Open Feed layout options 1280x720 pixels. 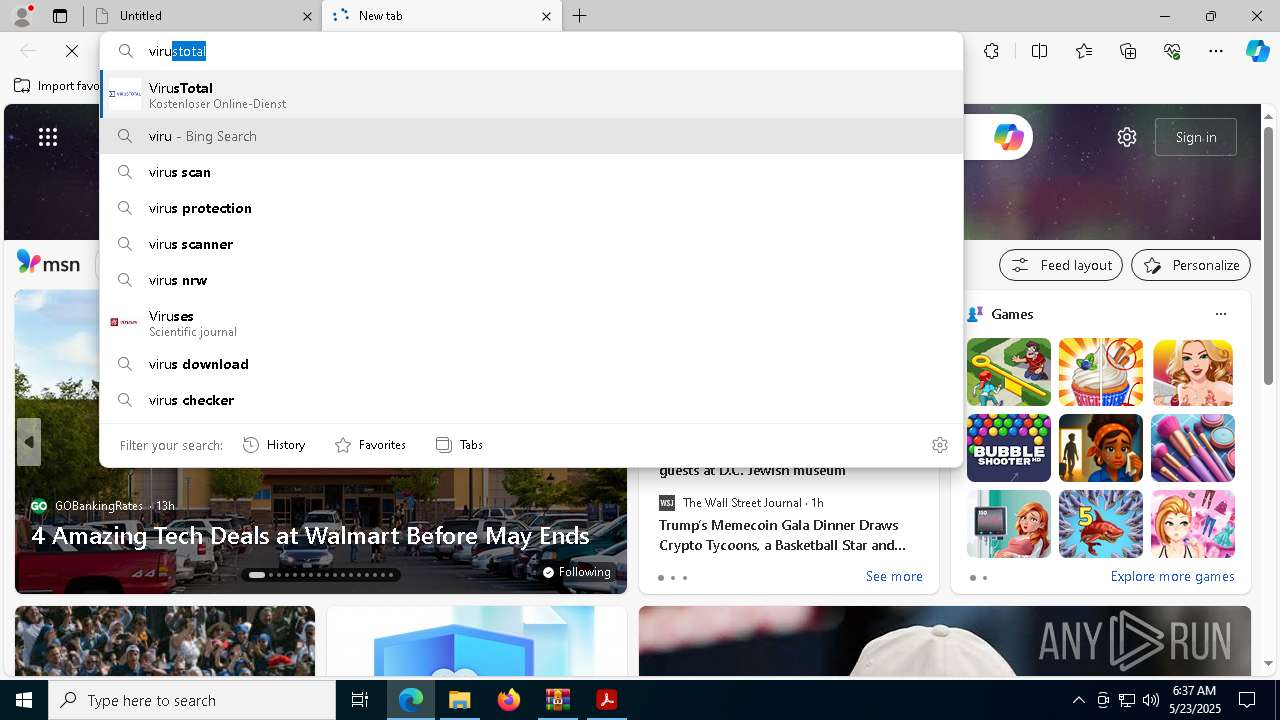click(1061, 265)
